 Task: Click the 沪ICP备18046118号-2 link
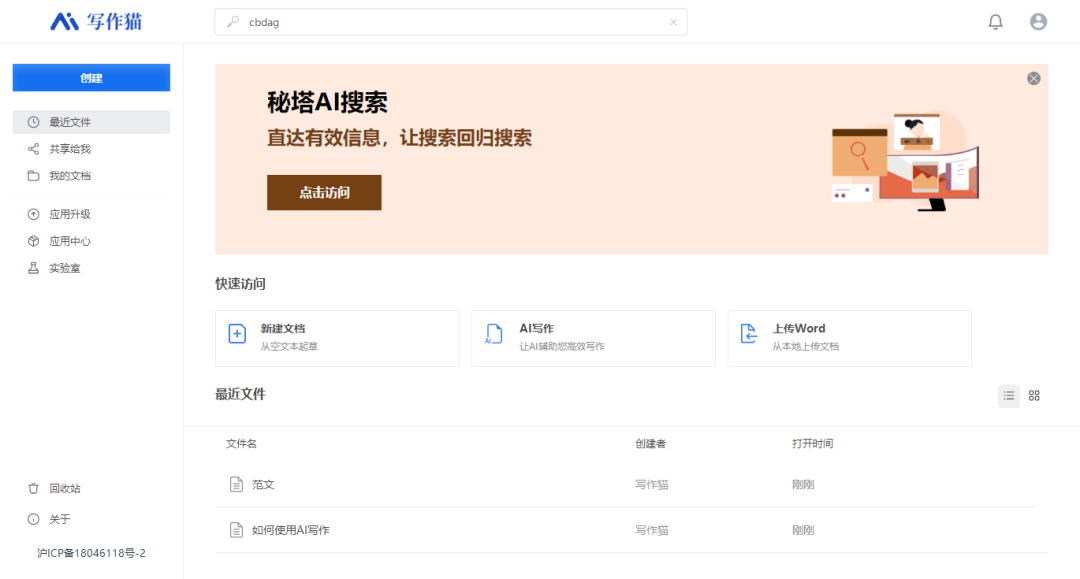point(91,553)
